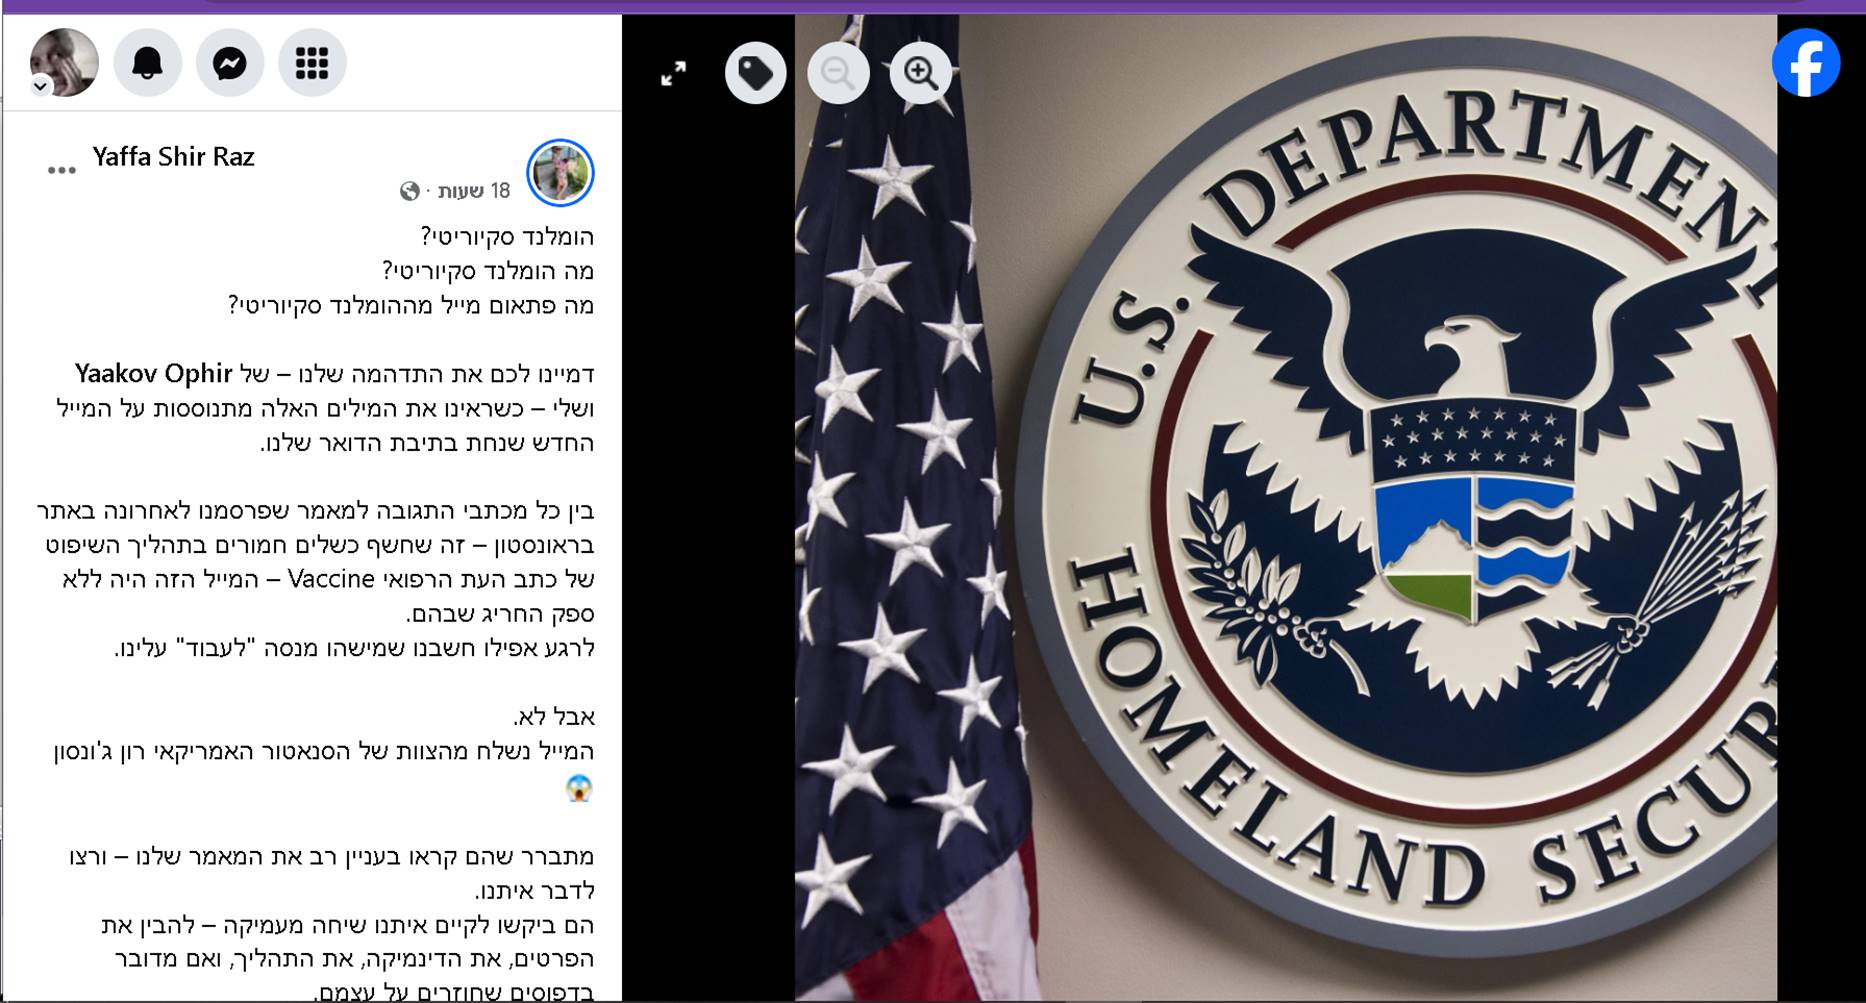The image size is (1866, 1003).
Task: Click the small chevron on the avatar
Action: (40, 86)
